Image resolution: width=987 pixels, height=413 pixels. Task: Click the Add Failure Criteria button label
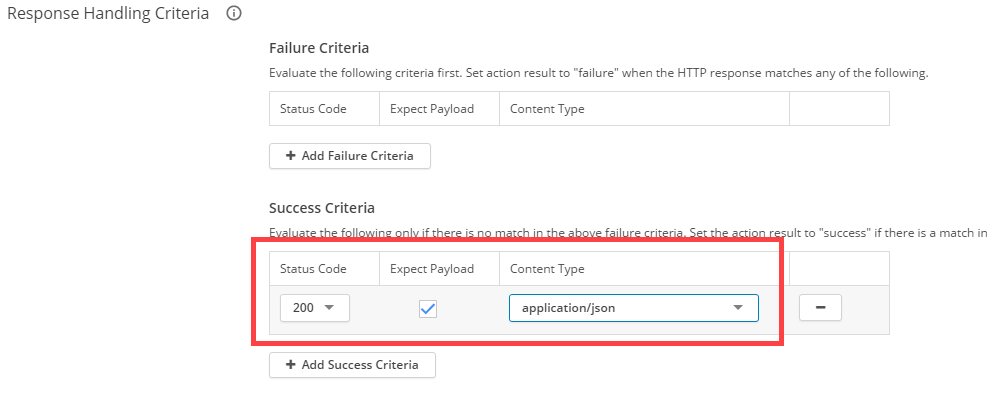[x=358, y=157]
